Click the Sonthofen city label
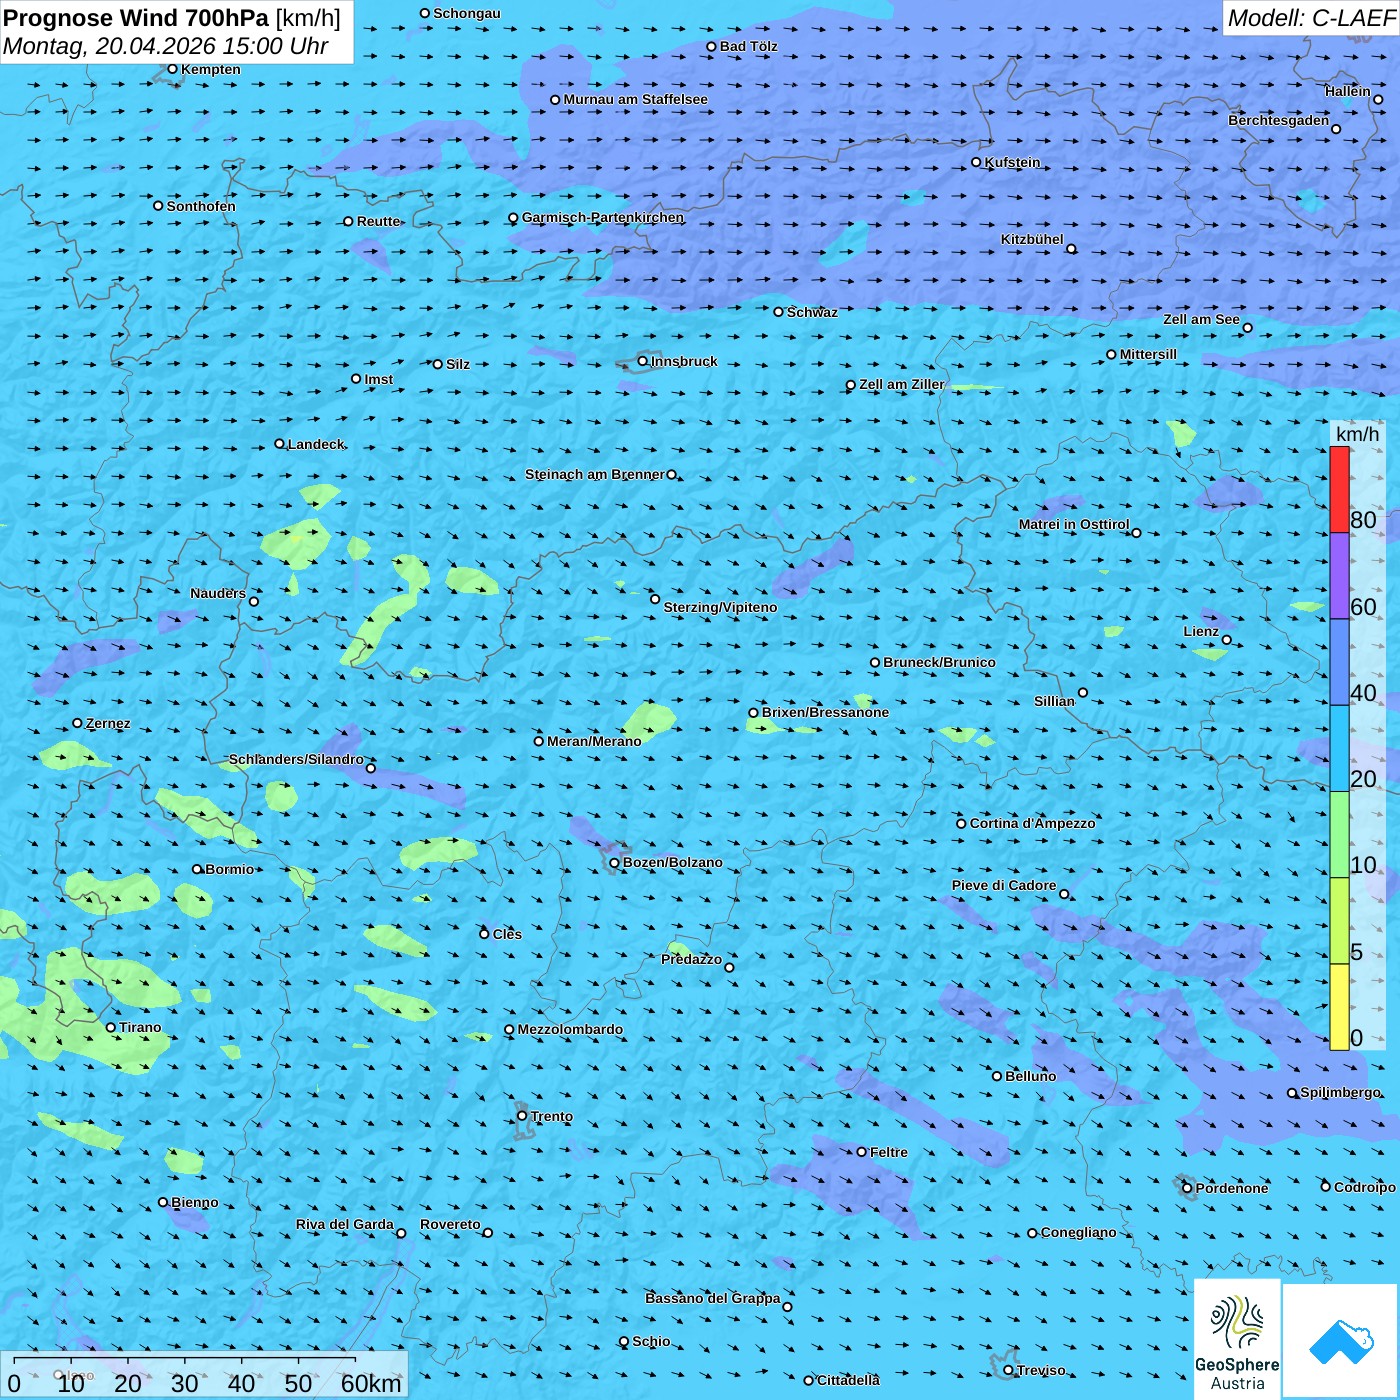The width and height of the screenshot is (1400, 1400). click(x=201, y=206)
